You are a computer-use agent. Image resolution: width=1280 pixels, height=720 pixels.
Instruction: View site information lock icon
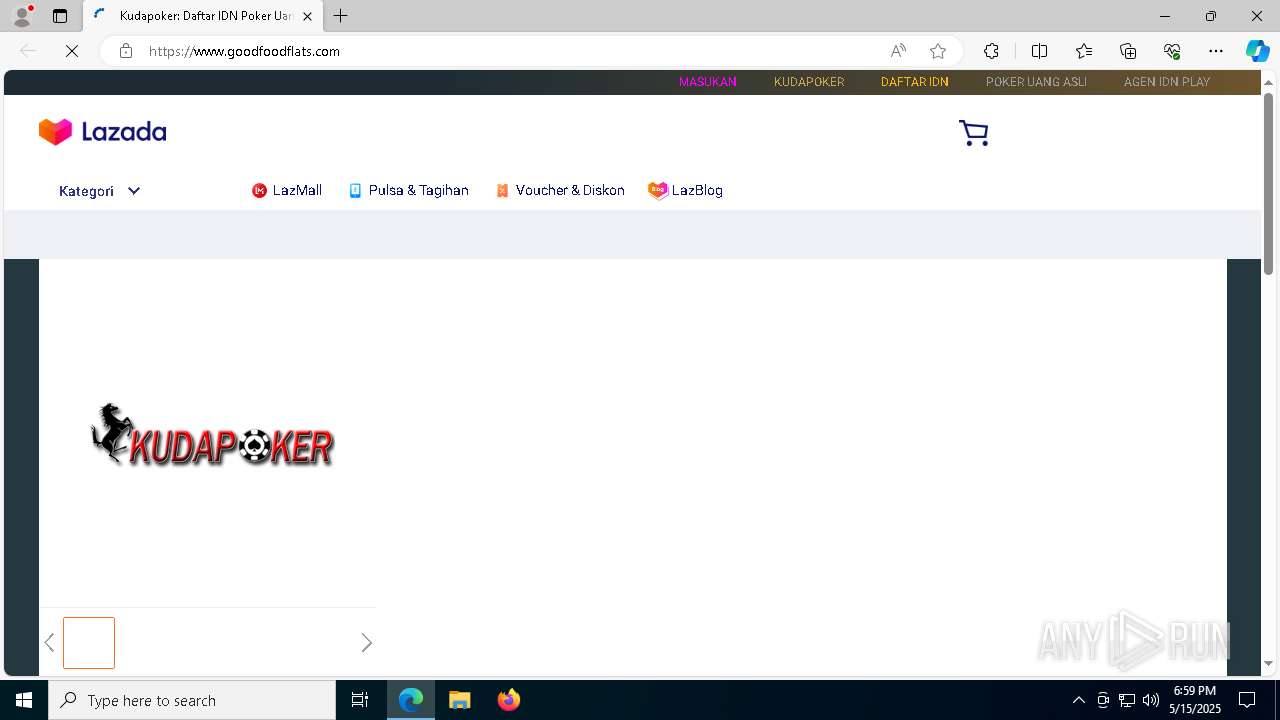click(126, 51)
